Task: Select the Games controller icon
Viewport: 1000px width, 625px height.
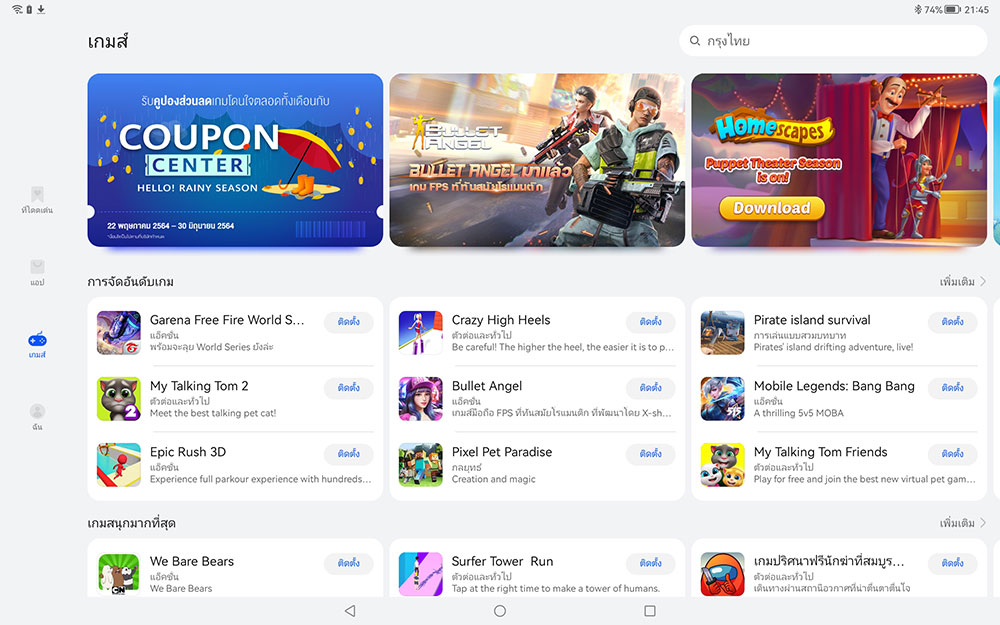Action: 37,340
